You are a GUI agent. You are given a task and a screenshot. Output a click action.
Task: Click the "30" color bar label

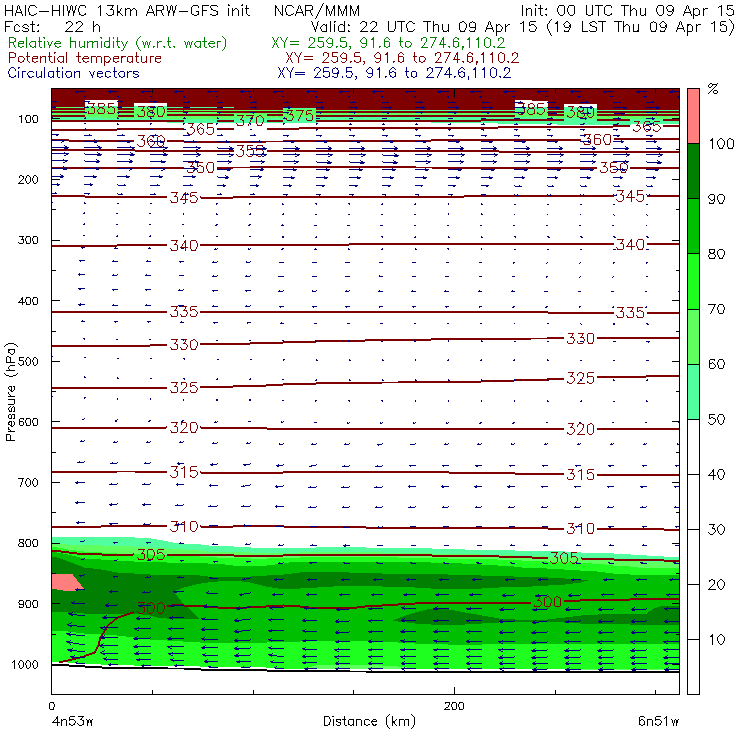pos(716,530)
